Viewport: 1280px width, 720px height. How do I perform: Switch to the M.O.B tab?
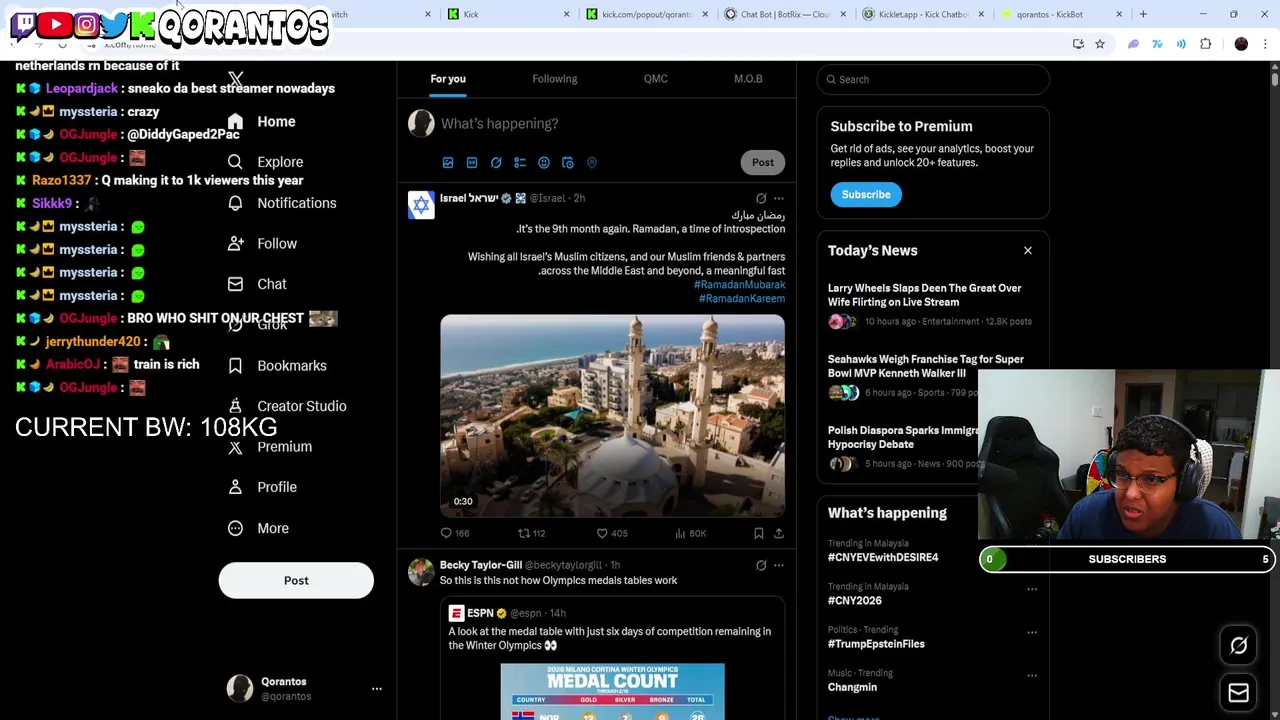(748, 79)
